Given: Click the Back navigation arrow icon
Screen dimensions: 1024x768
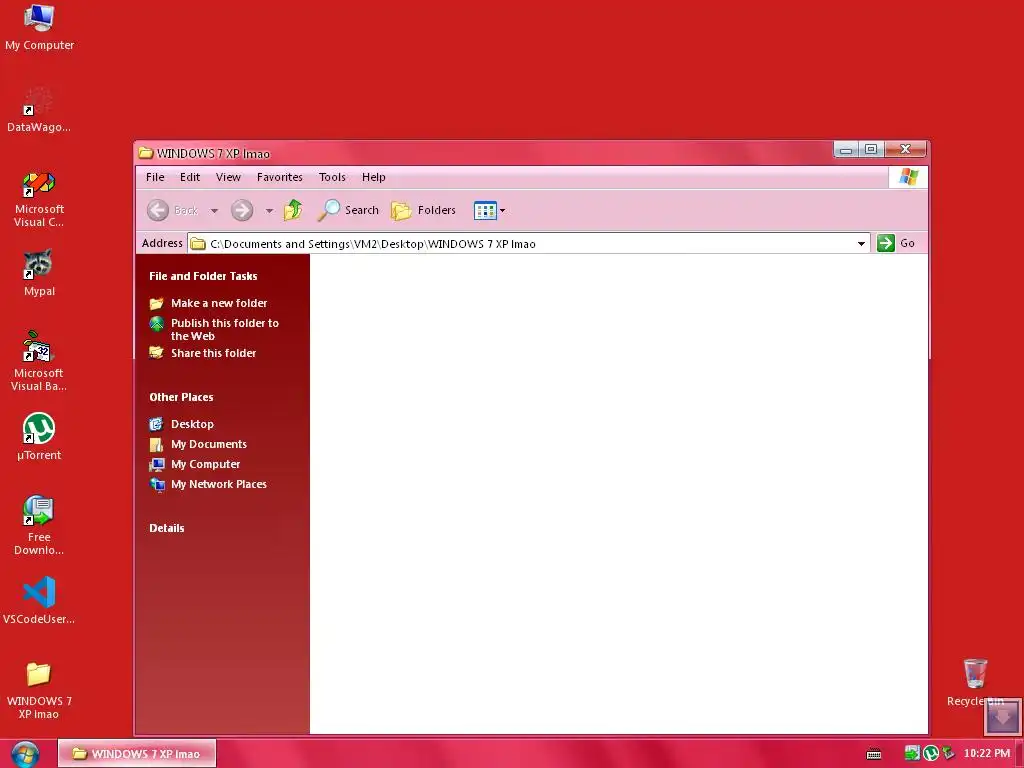Looking at the screenshot, I should coord(157,210).
